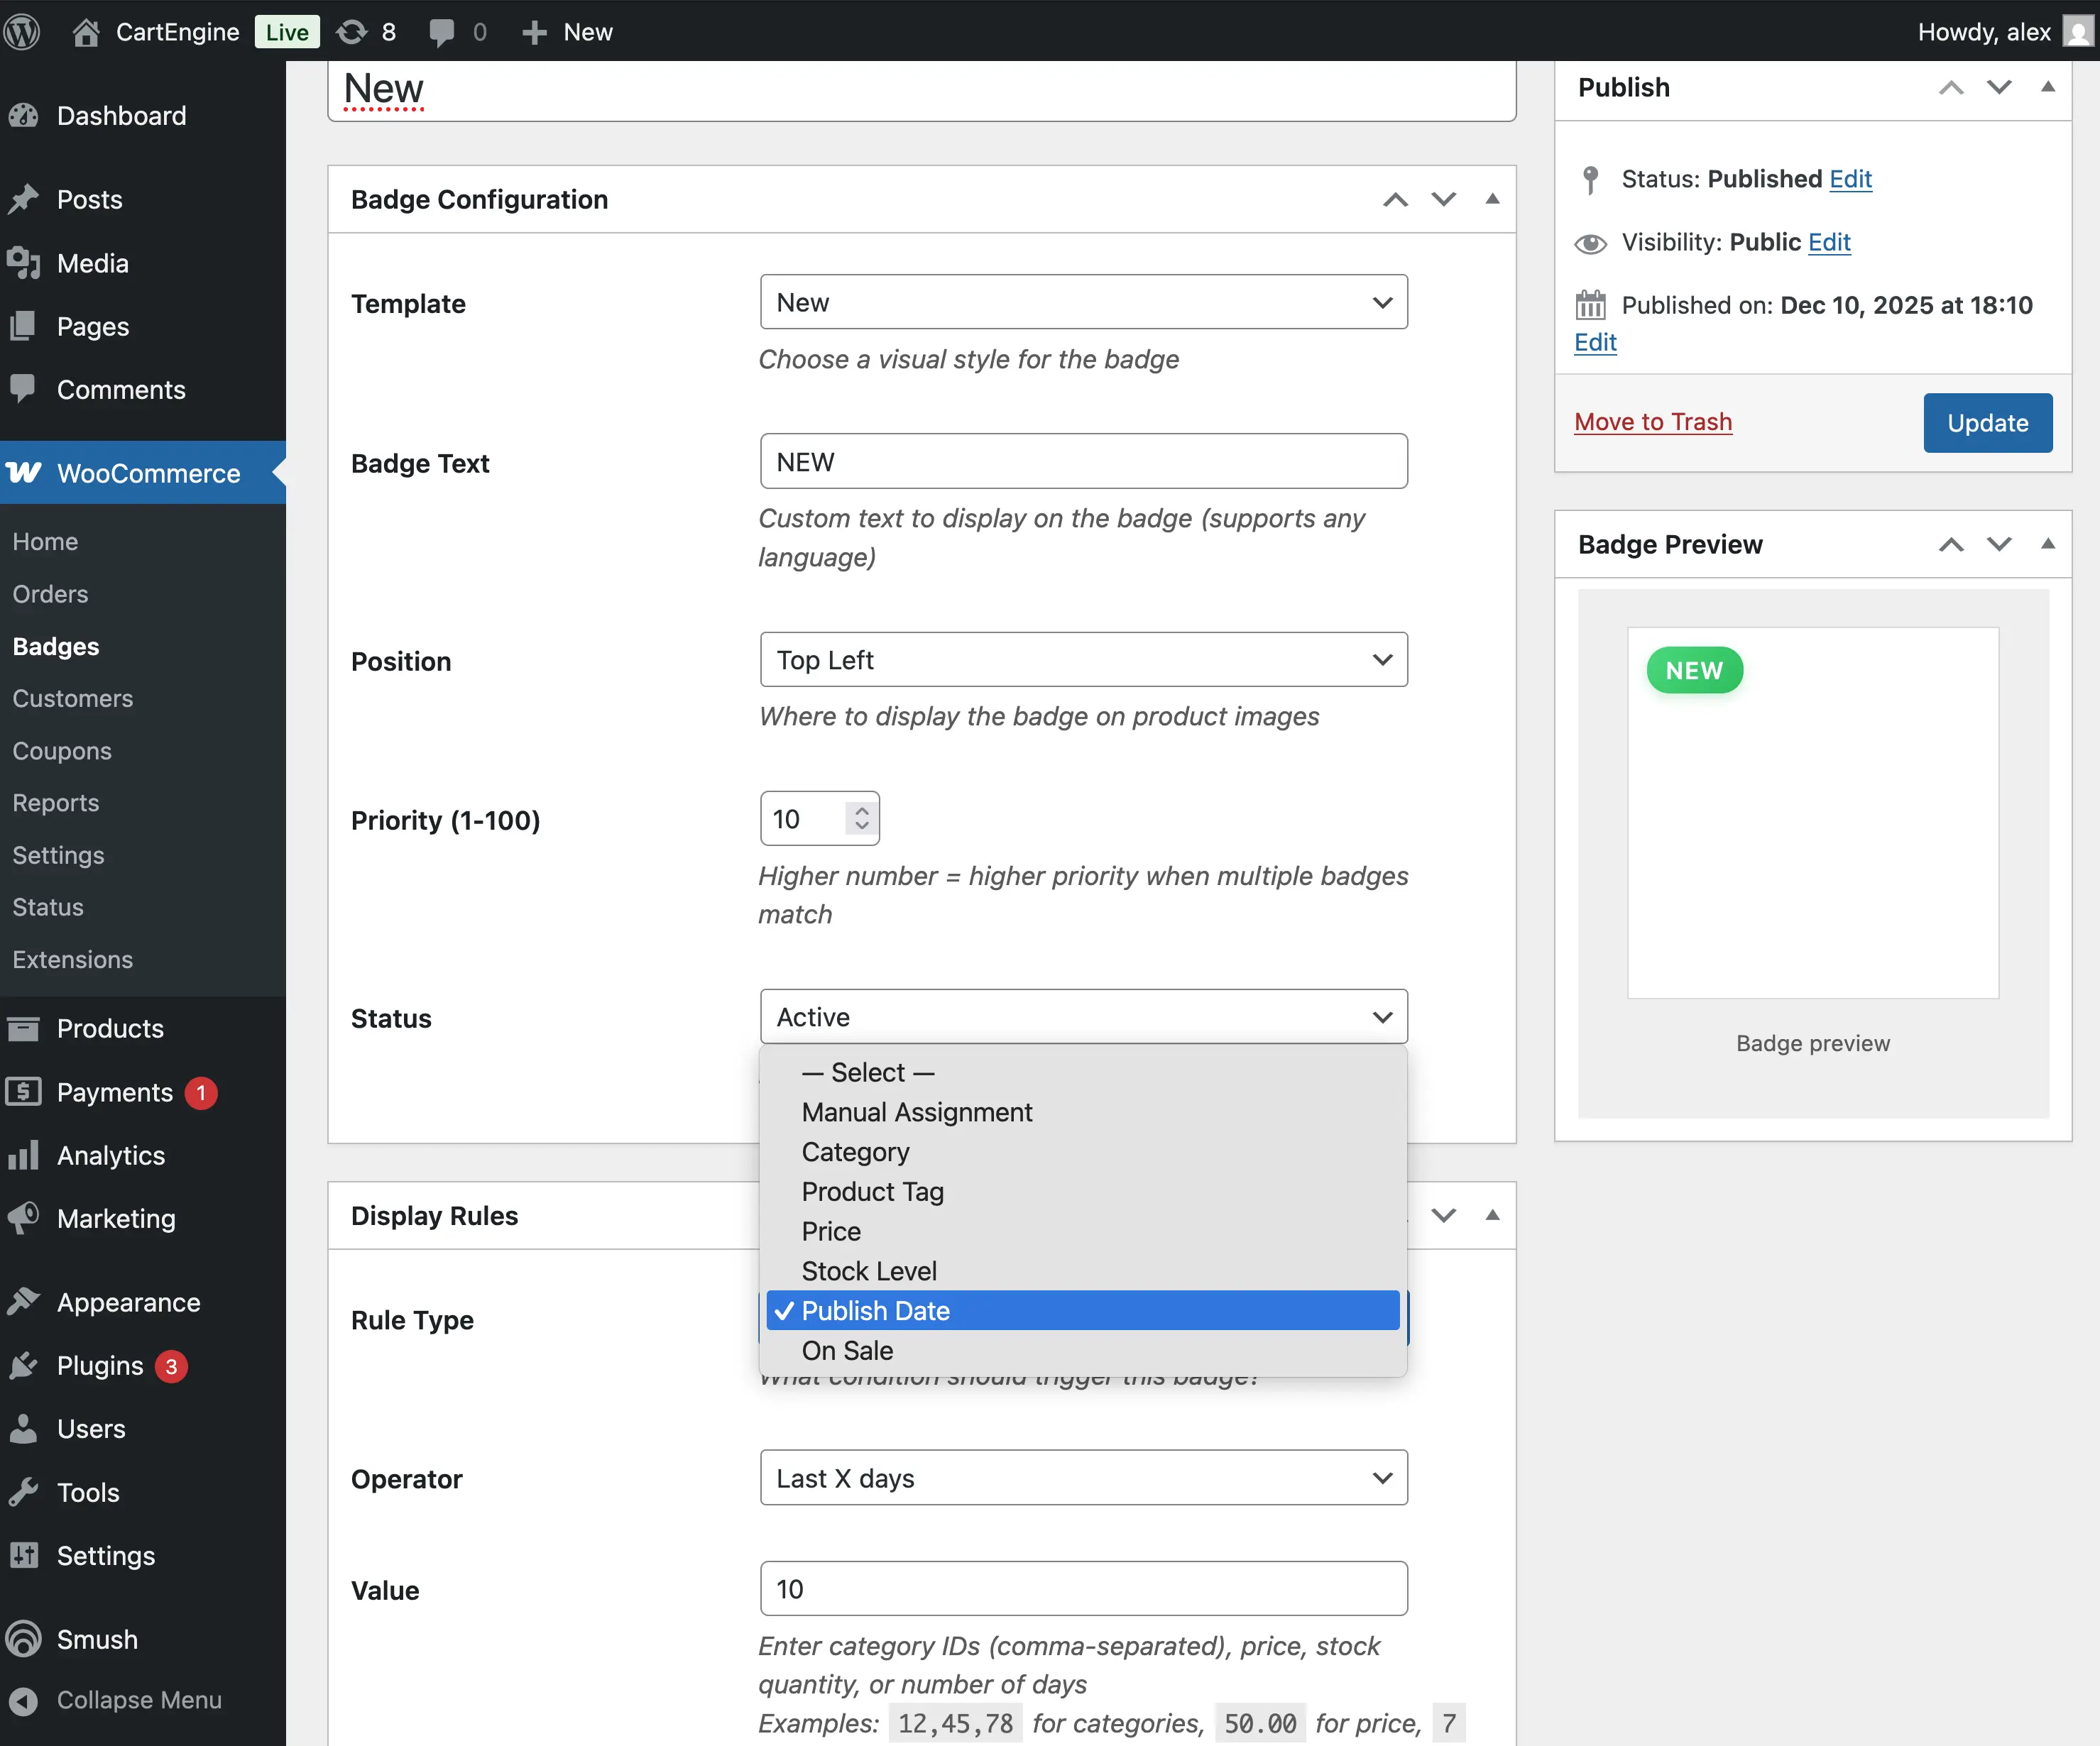Click the Update button

coord(1987,423)
